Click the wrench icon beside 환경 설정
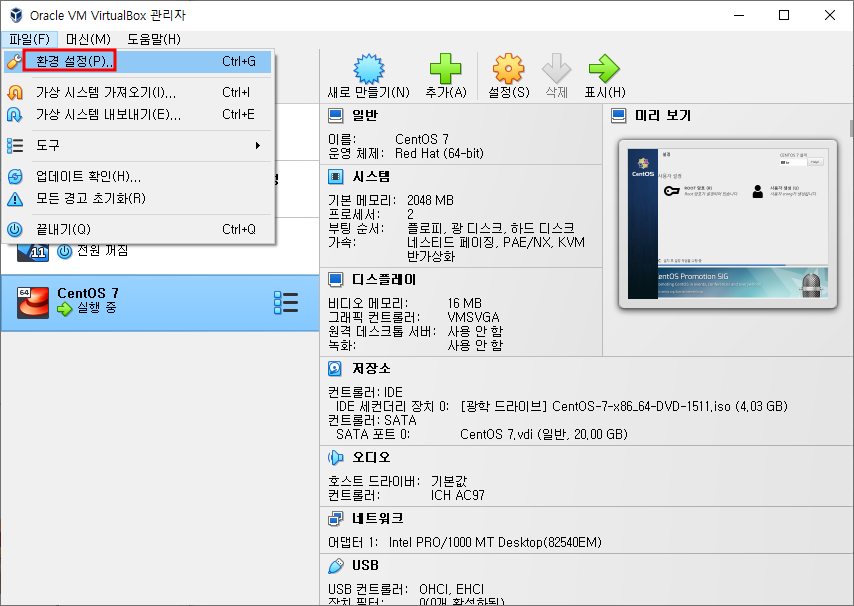854x606 pixels. (14, 62)
